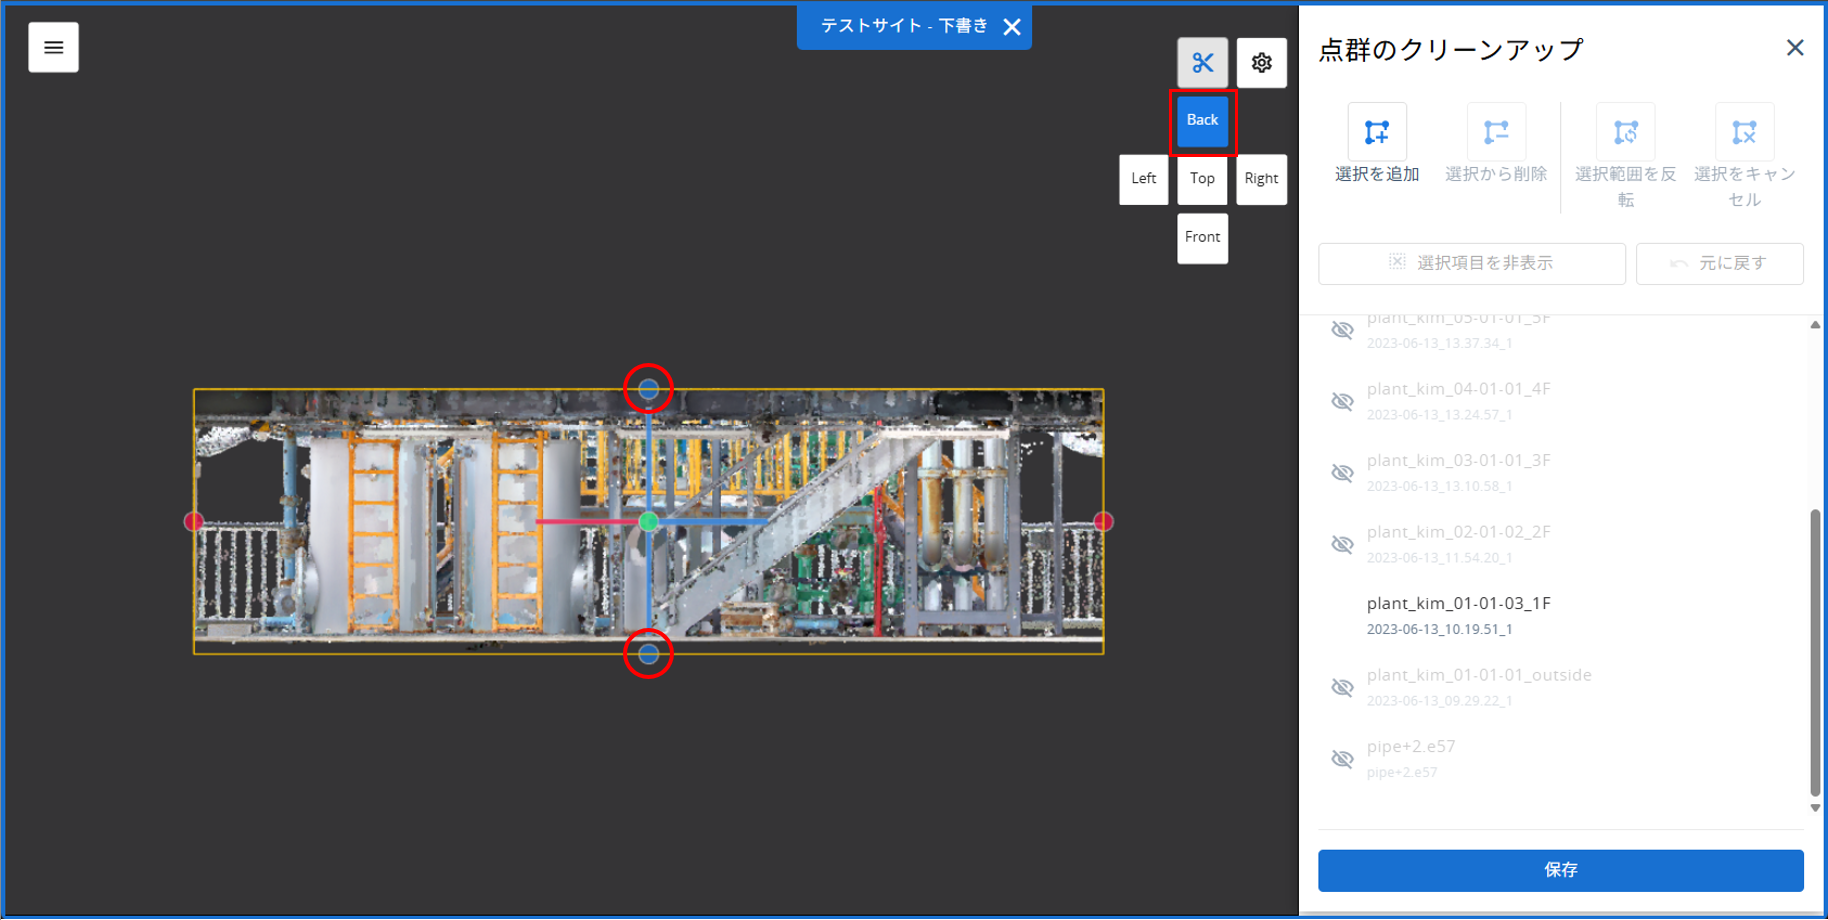Click the scroll down arrow in the point cloud list
Image resolution: width=1828 pixels, height=920 pixels.
coord(1815,808)
